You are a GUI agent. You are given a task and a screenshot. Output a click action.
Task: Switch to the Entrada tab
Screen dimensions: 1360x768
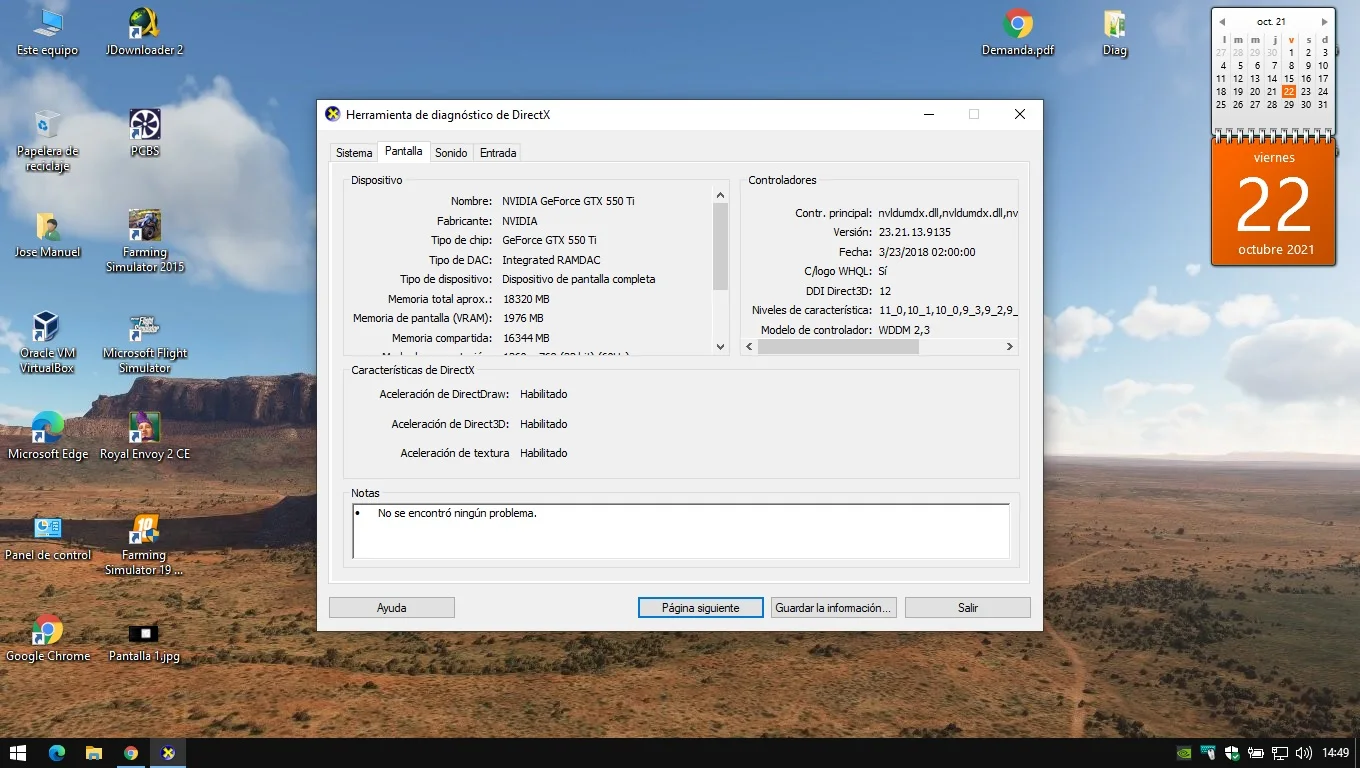coord(498,153)
